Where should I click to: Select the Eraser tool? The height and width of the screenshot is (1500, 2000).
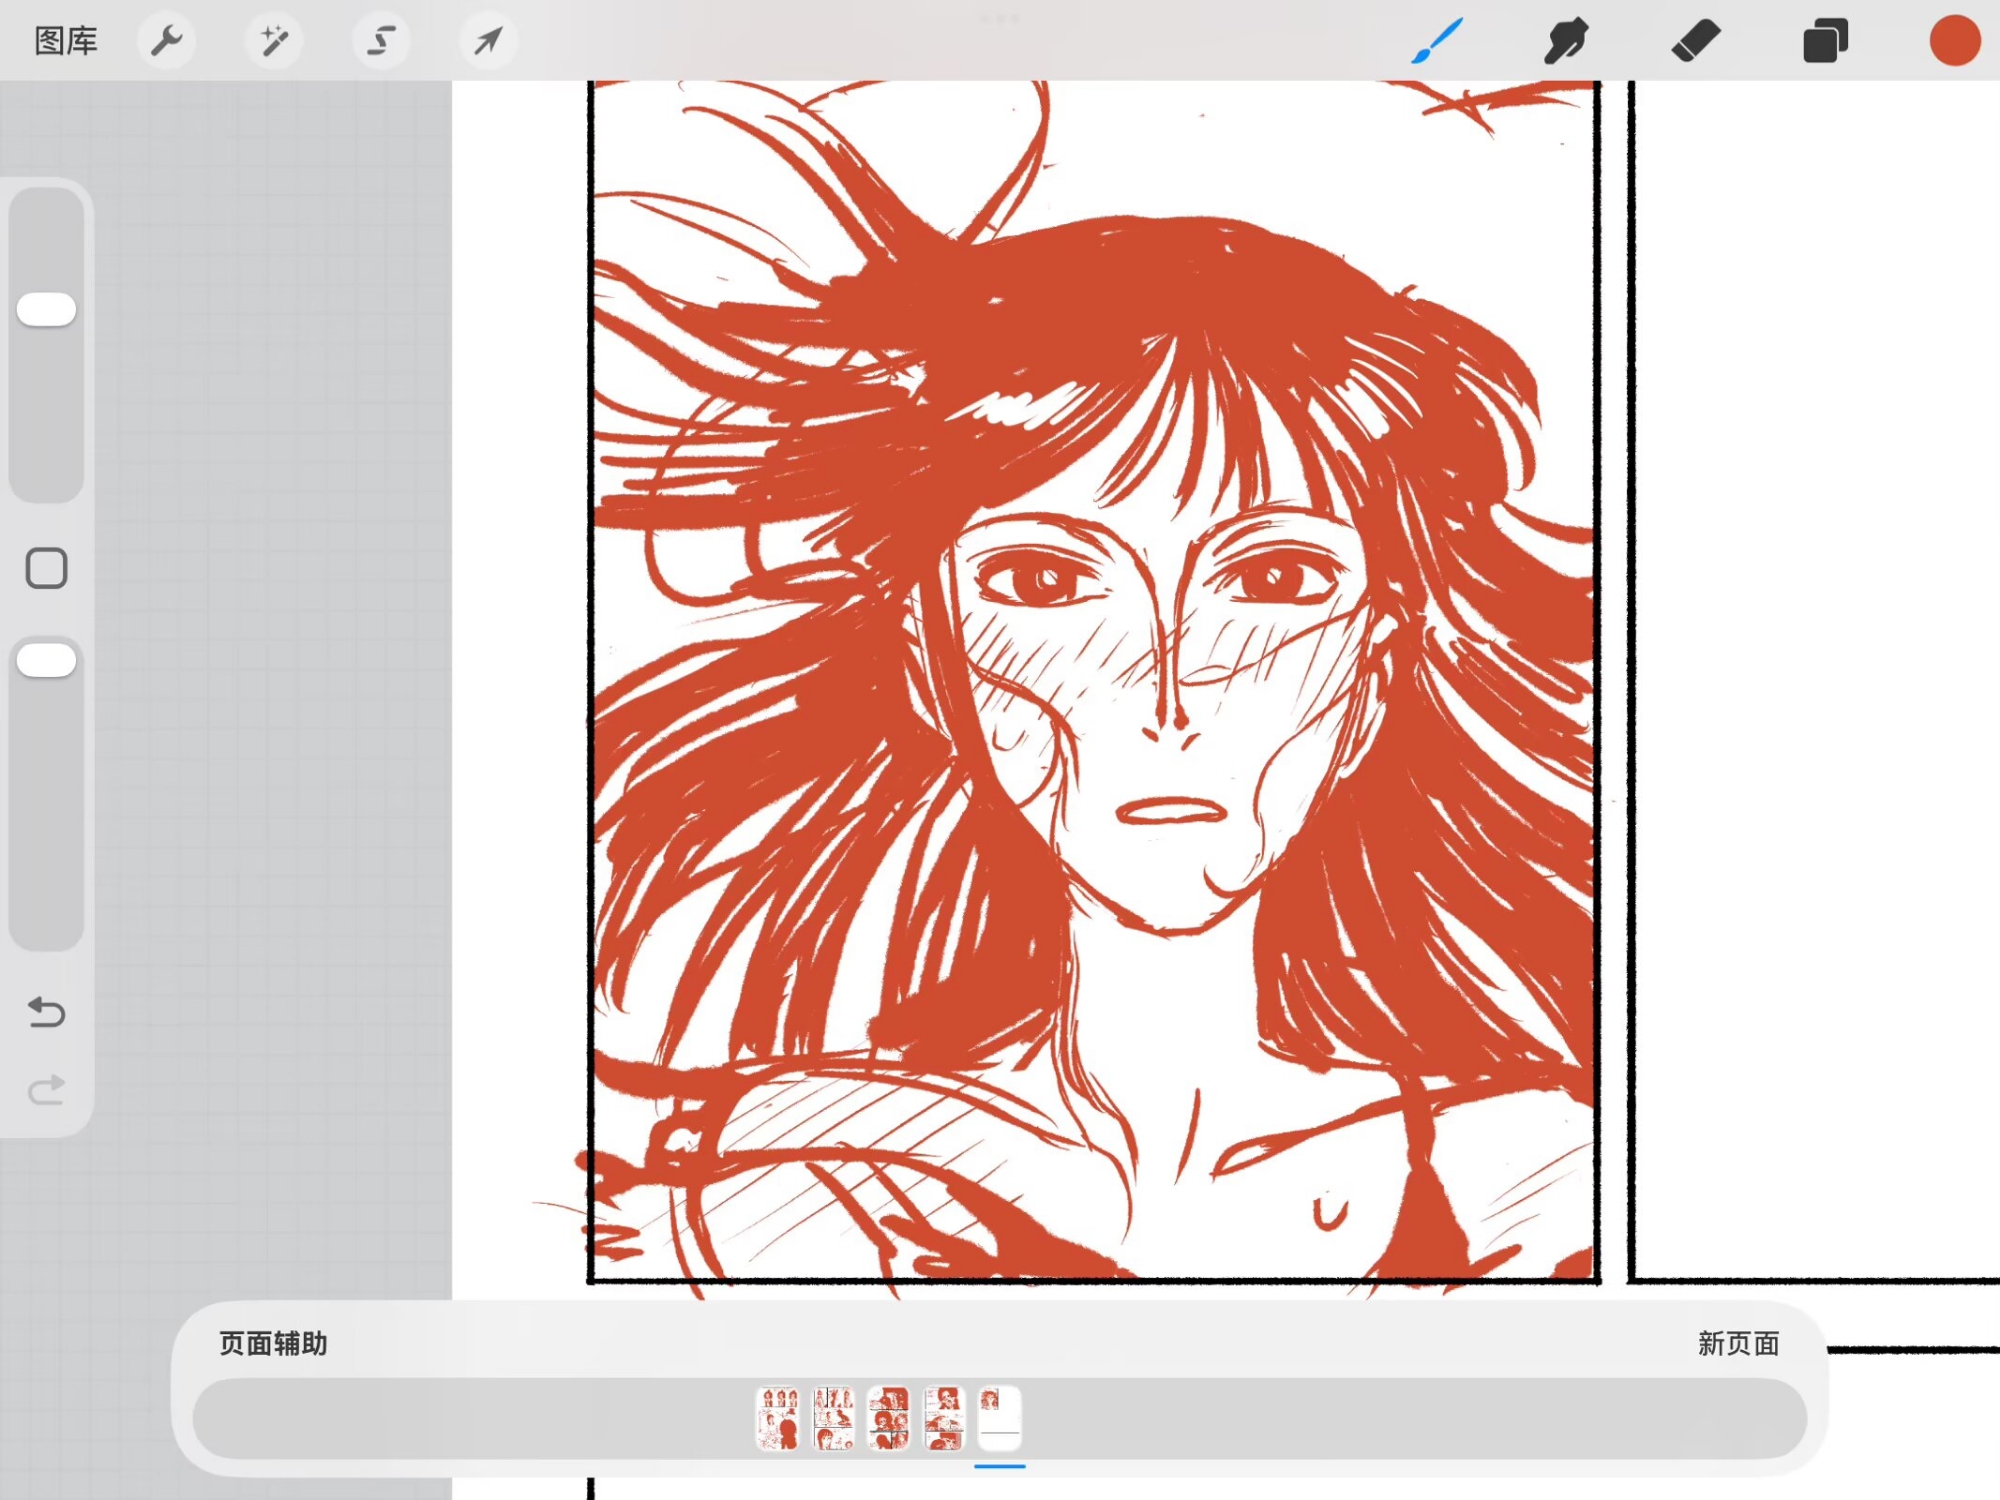coord(1695,41)
